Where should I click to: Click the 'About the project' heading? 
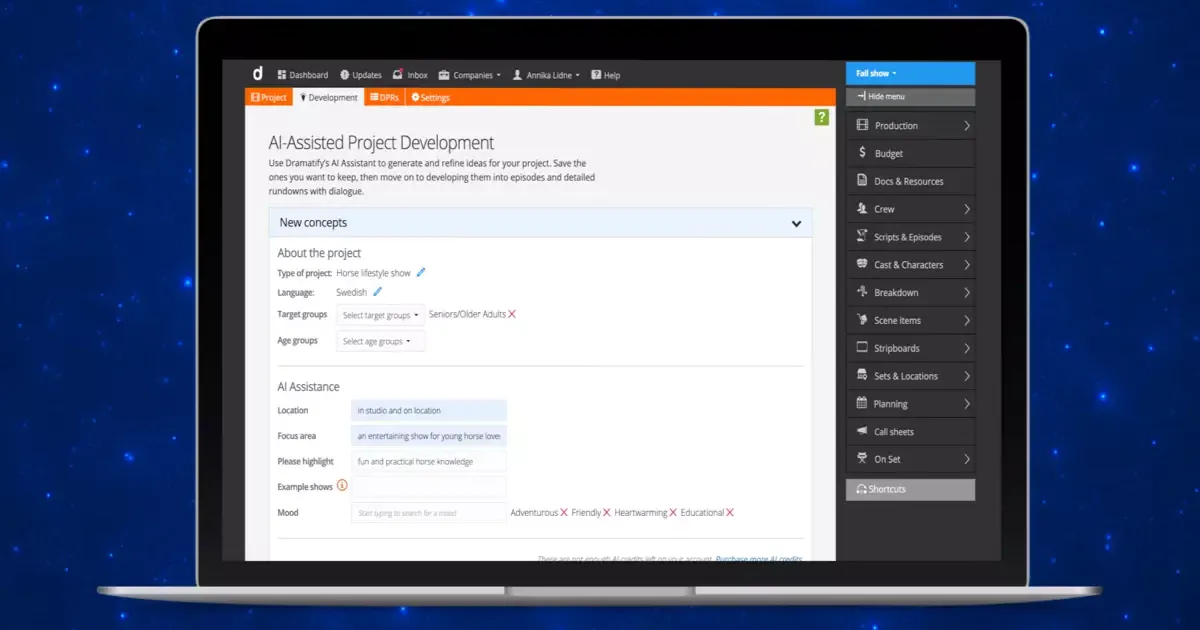319,253
